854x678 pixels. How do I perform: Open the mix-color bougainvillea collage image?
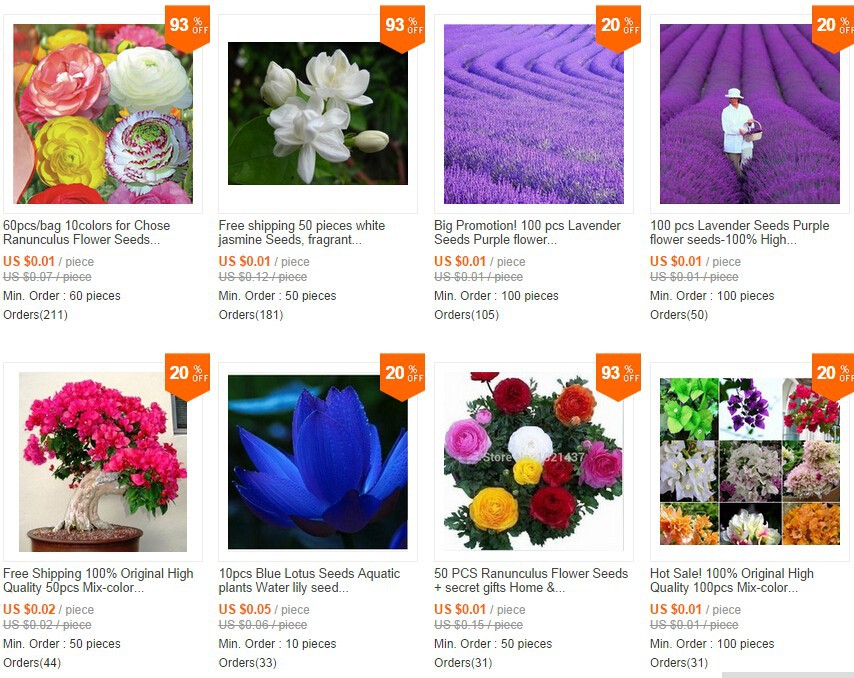750,462
